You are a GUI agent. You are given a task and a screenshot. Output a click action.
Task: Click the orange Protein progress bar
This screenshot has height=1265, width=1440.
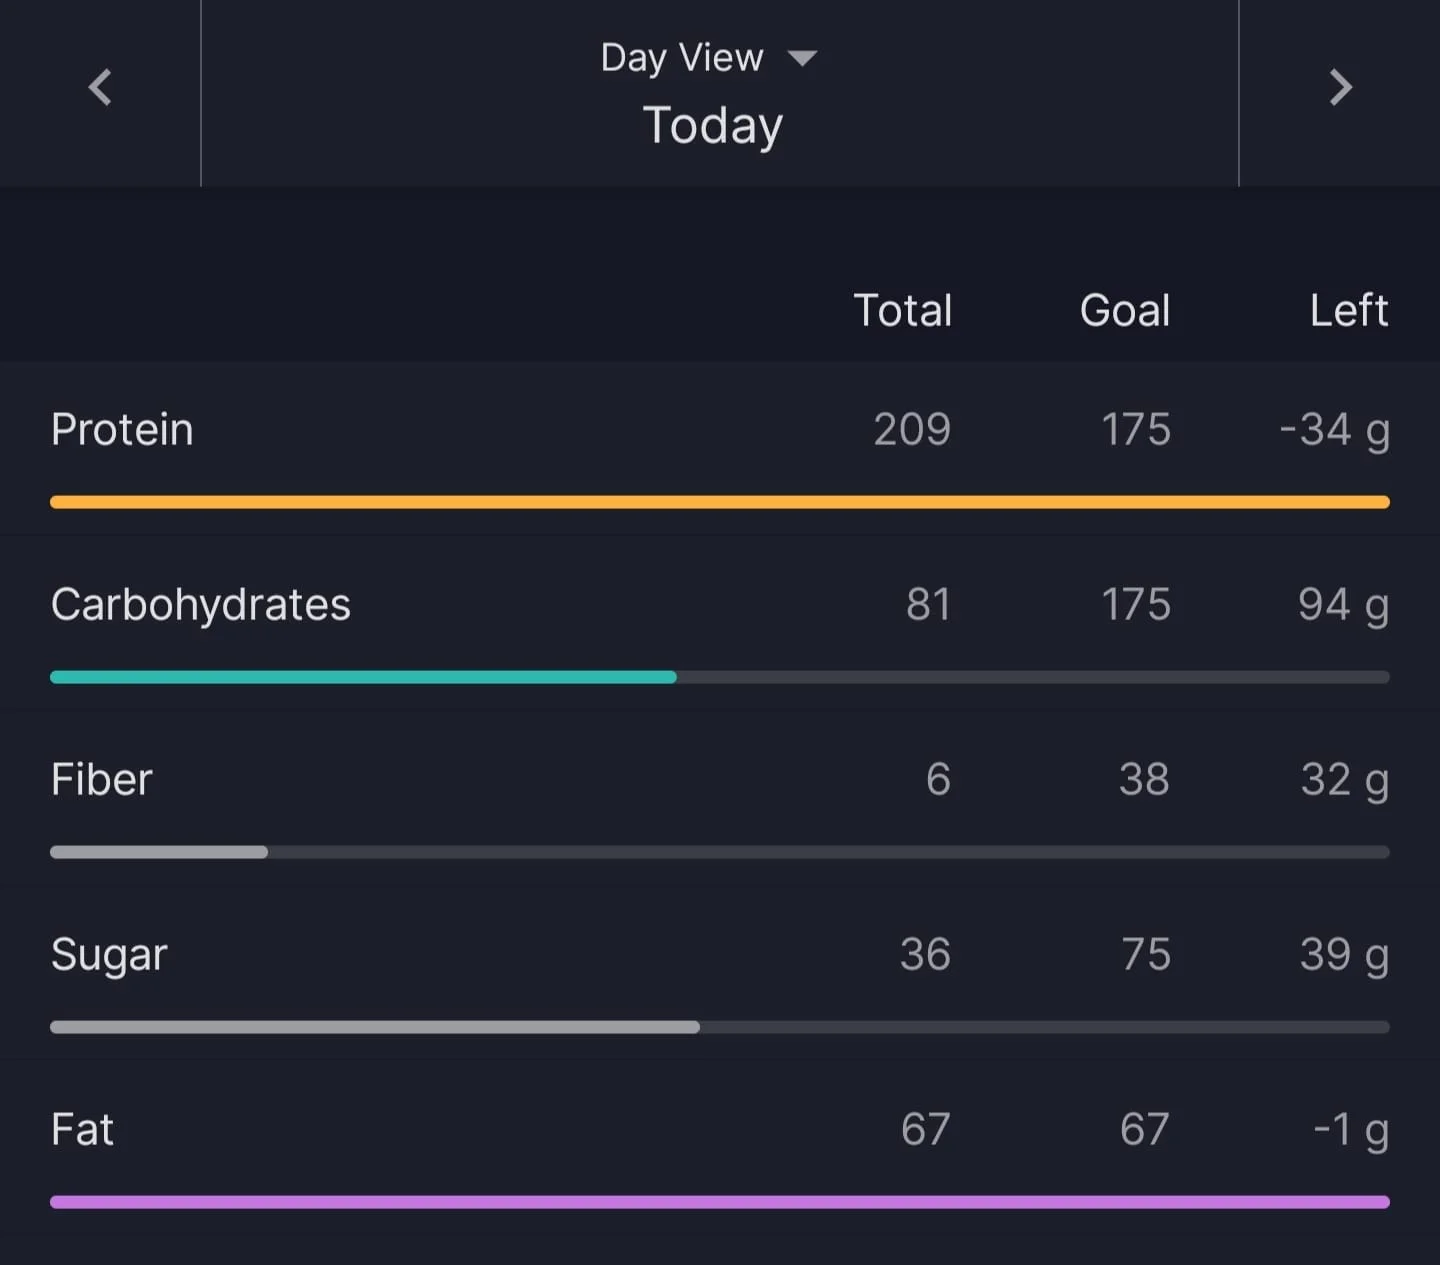tap(720, 502)
